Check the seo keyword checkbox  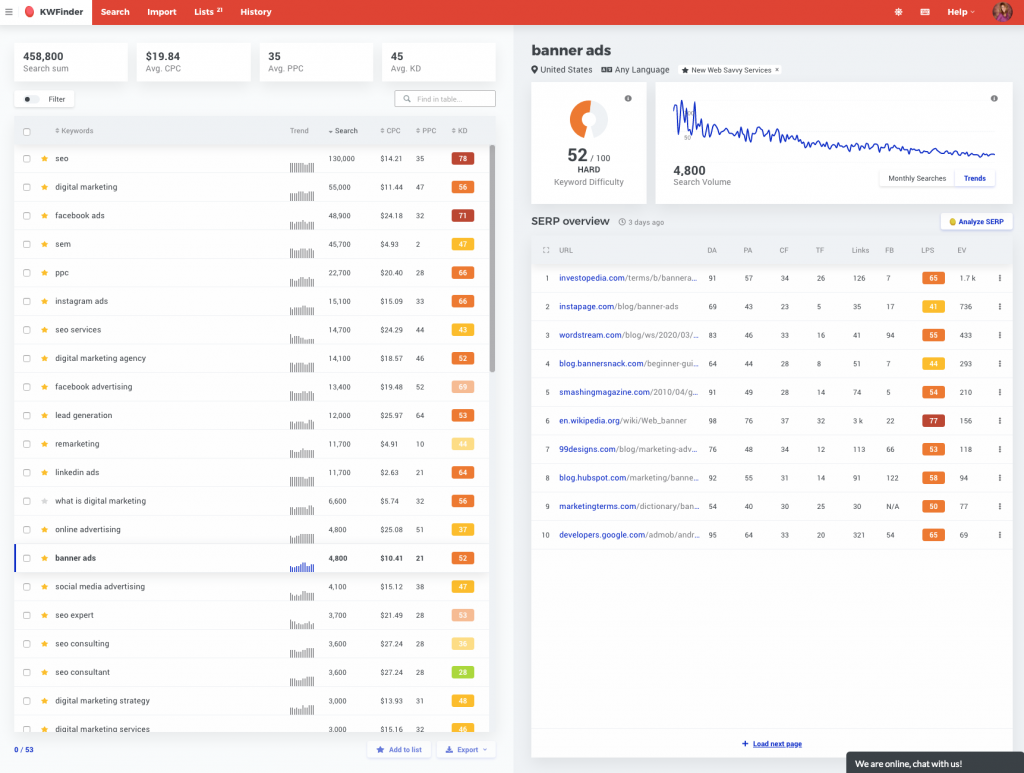pyautogui.click(x=27, y=159)
